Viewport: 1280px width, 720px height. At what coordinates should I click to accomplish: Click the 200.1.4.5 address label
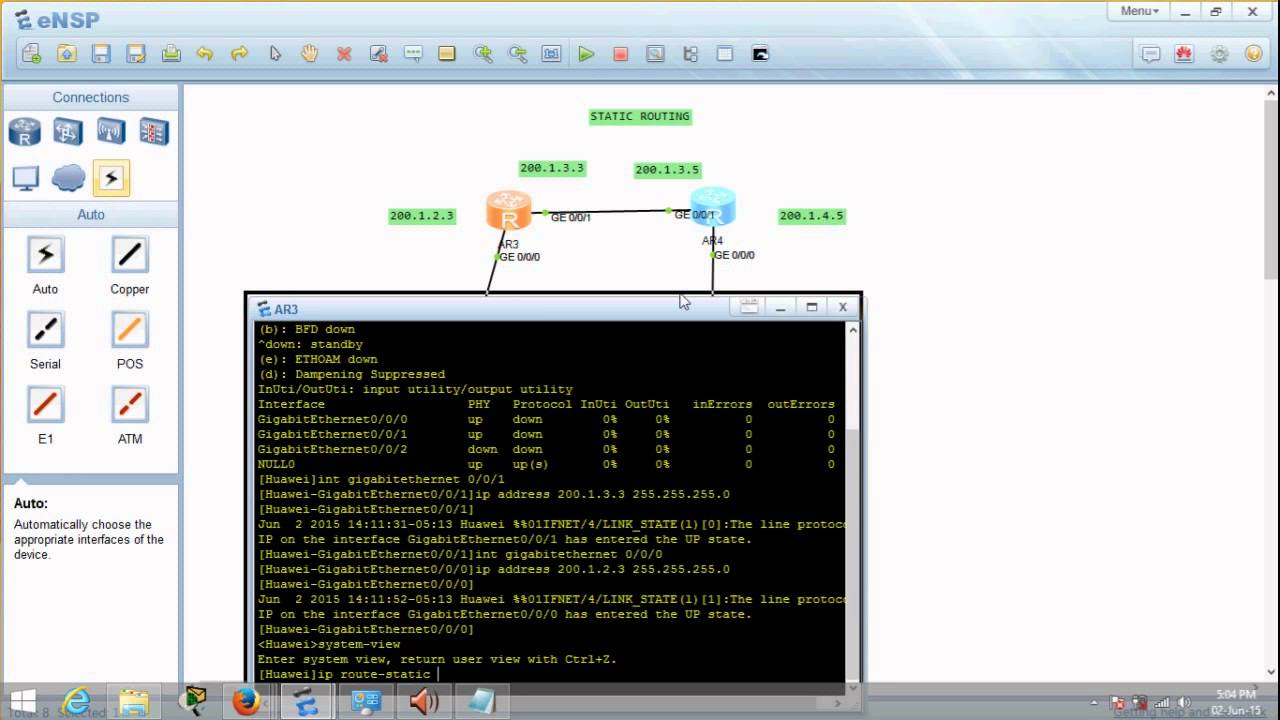pyautogui.click(x=812, y=216)
